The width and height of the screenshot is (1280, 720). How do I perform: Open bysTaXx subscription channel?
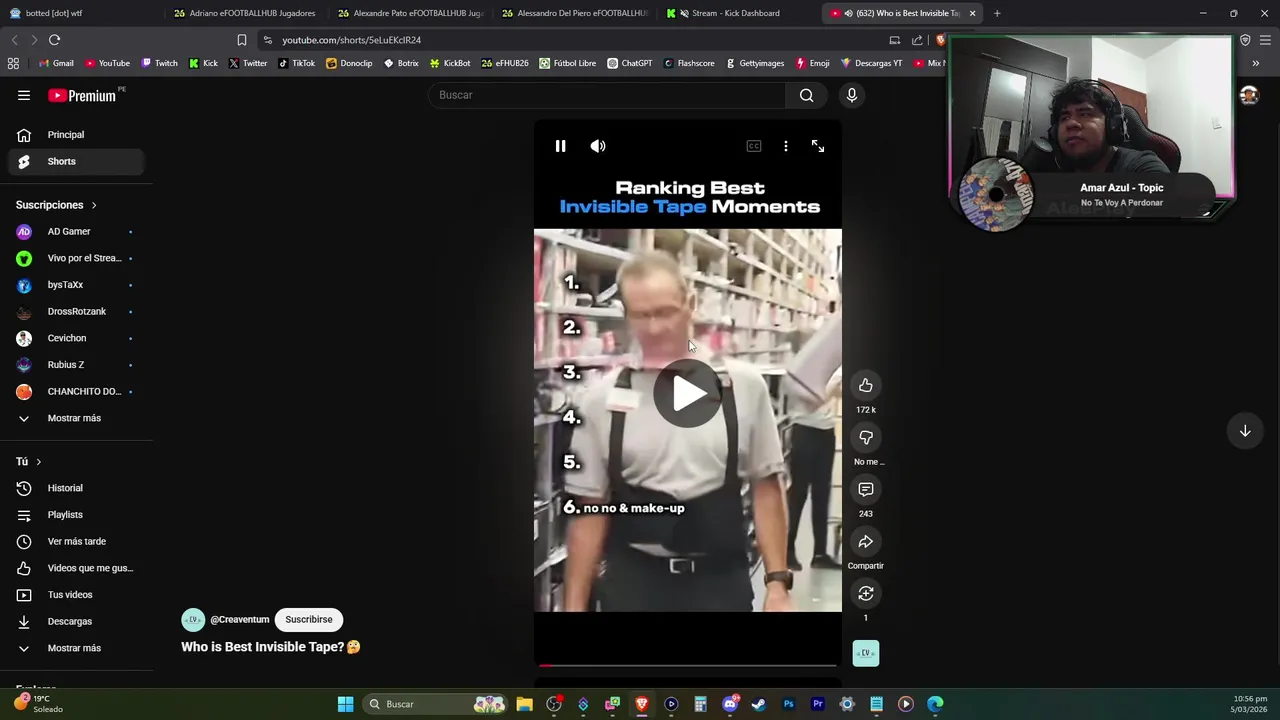tap(76, 285)
